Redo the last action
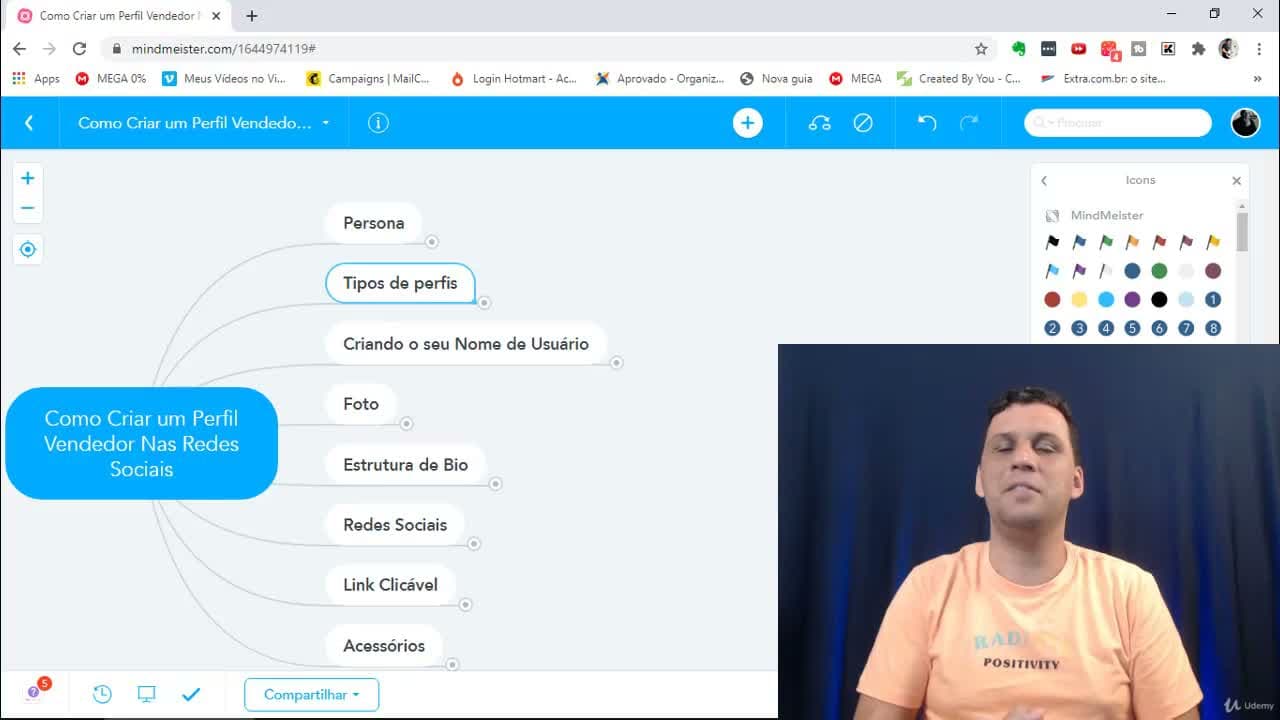 969,123
